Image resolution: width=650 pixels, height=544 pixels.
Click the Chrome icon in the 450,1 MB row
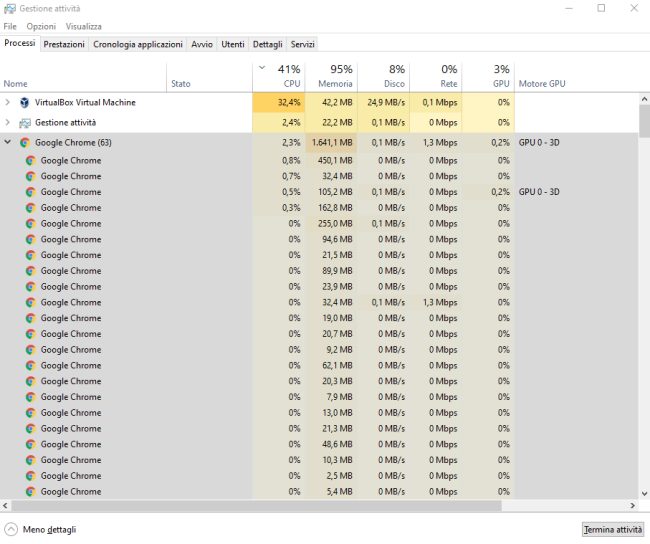(x=31, y=160)
